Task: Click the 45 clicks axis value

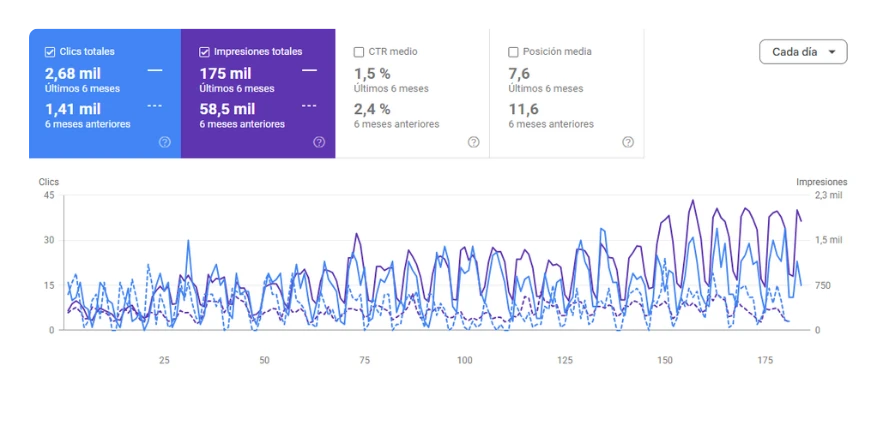Action: tap(49, 195)
